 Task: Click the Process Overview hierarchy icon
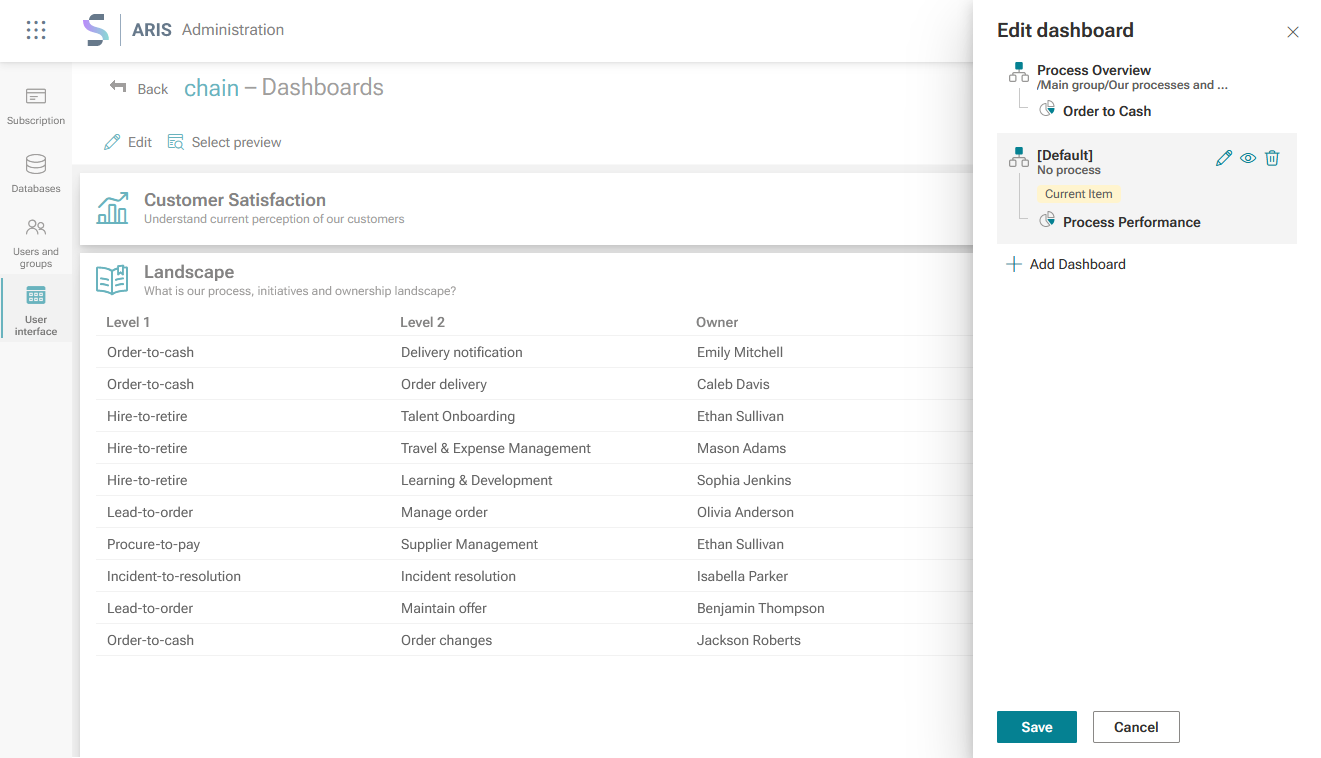point(1018,72)
